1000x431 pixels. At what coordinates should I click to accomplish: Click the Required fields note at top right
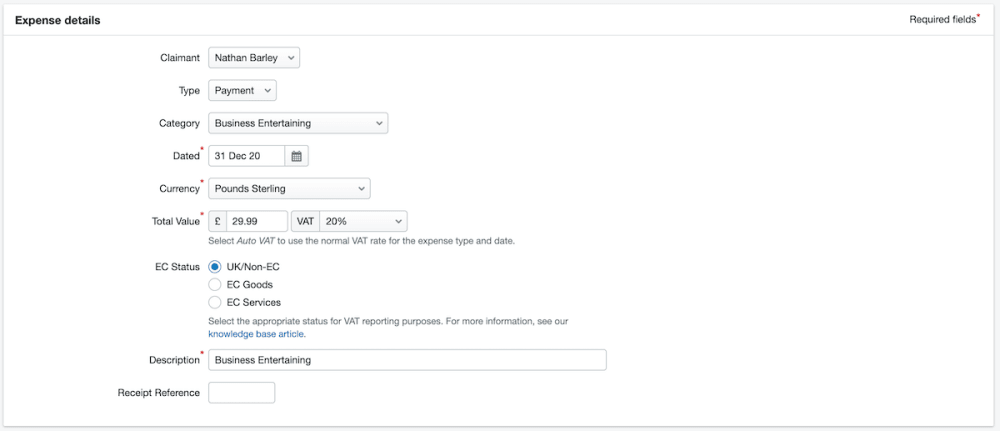tap(943, 19)
